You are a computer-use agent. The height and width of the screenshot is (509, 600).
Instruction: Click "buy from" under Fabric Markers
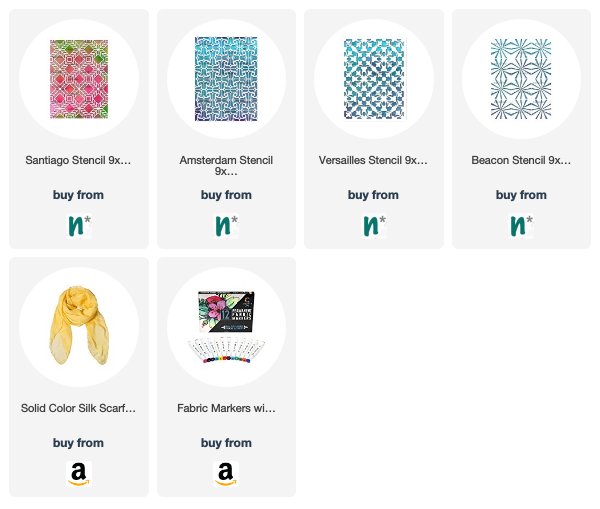click(226, 443)
